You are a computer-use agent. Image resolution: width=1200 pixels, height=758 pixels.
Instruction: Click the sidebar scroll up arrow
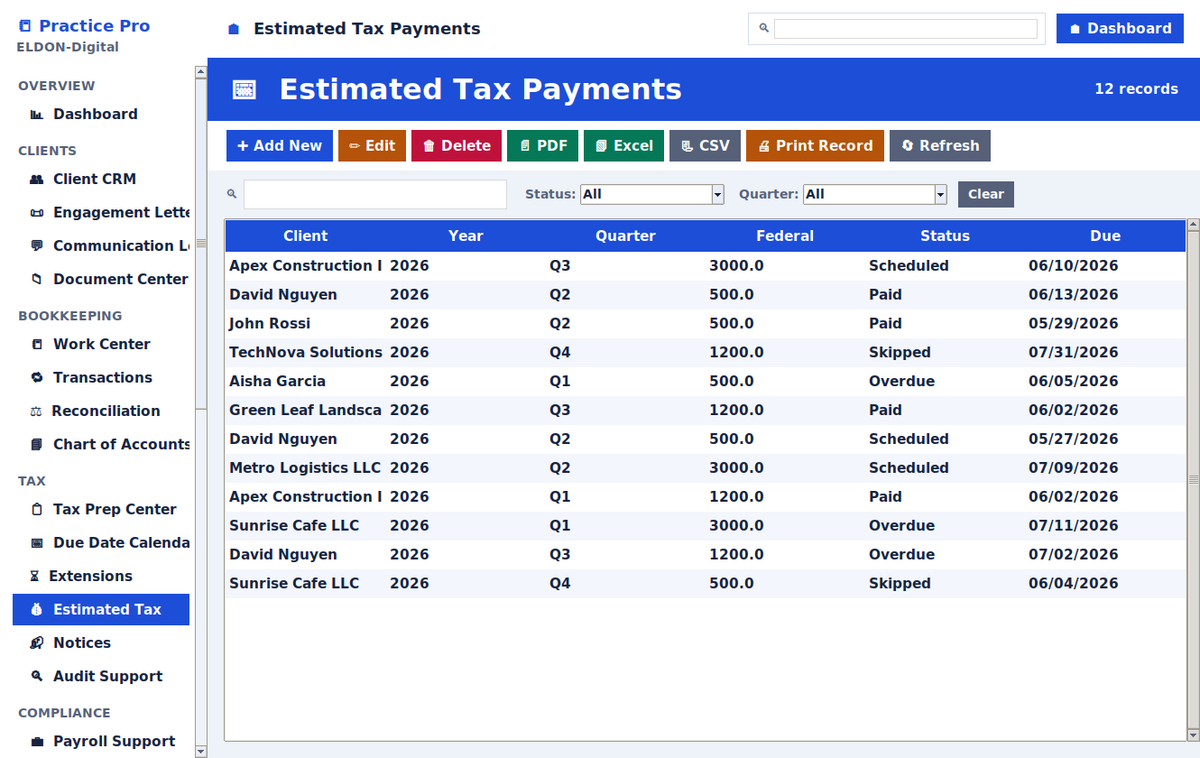coord(201,71)
